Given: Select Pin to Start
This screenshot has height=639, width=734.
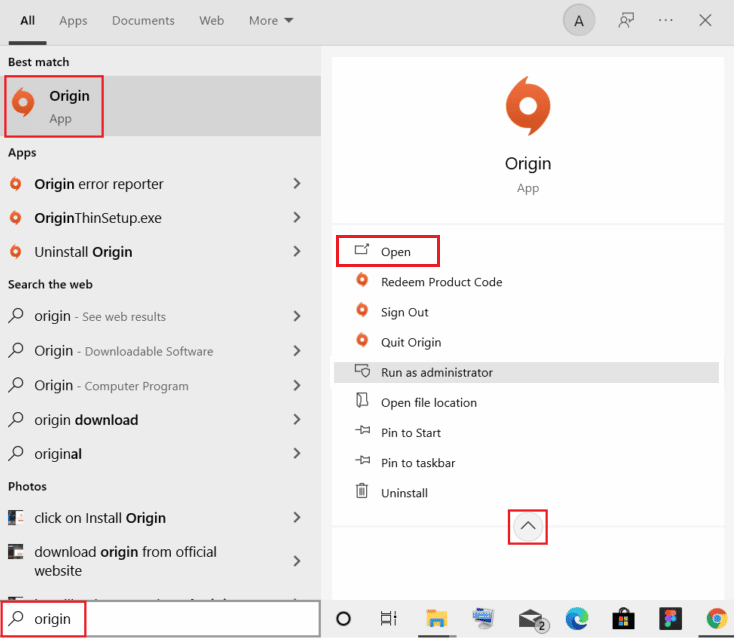Looking at the screenshot, I should point(411,433).
